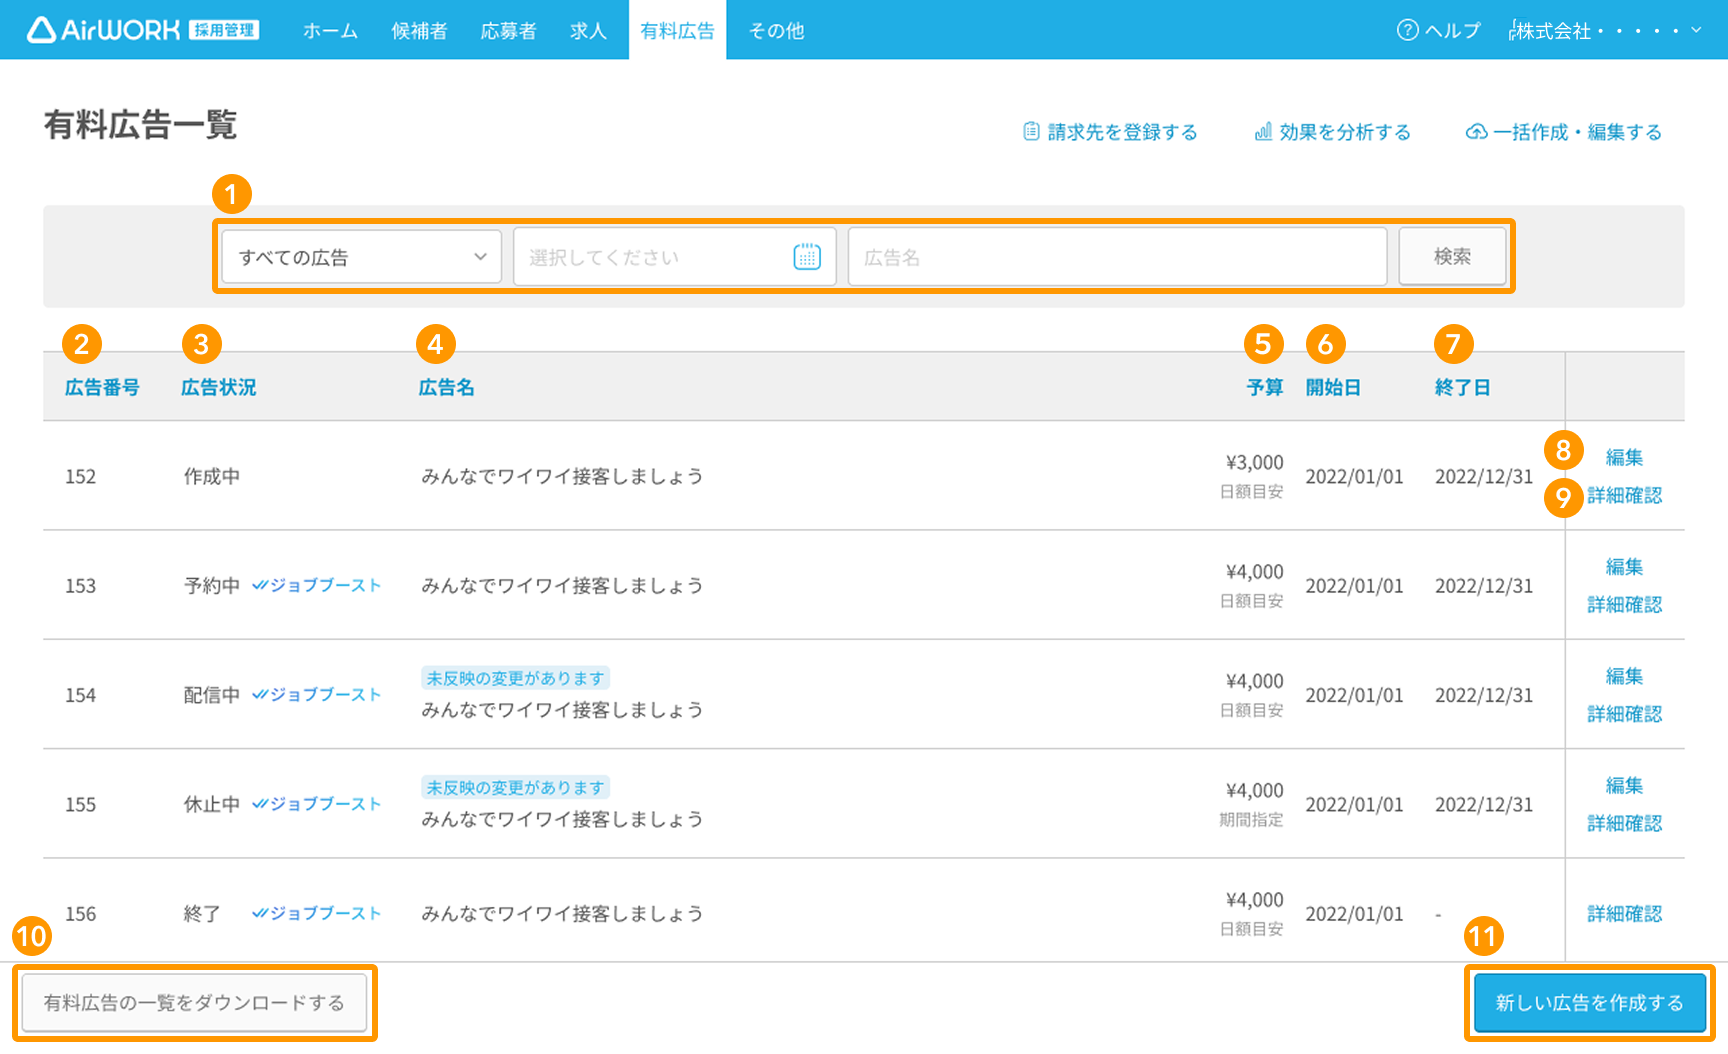Image resolution: width=1728 pixels, height=1054 pixels.
Task: Click ジョブブースト badge in row 155
Action: [x=316, y=804]
